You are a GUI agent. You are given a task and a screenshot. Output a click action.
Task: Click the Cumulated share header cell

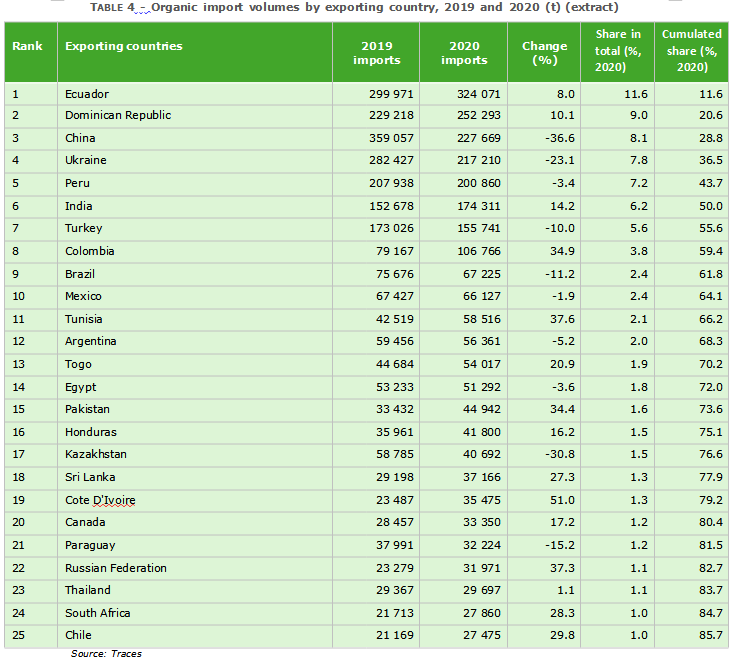(691, 52)
